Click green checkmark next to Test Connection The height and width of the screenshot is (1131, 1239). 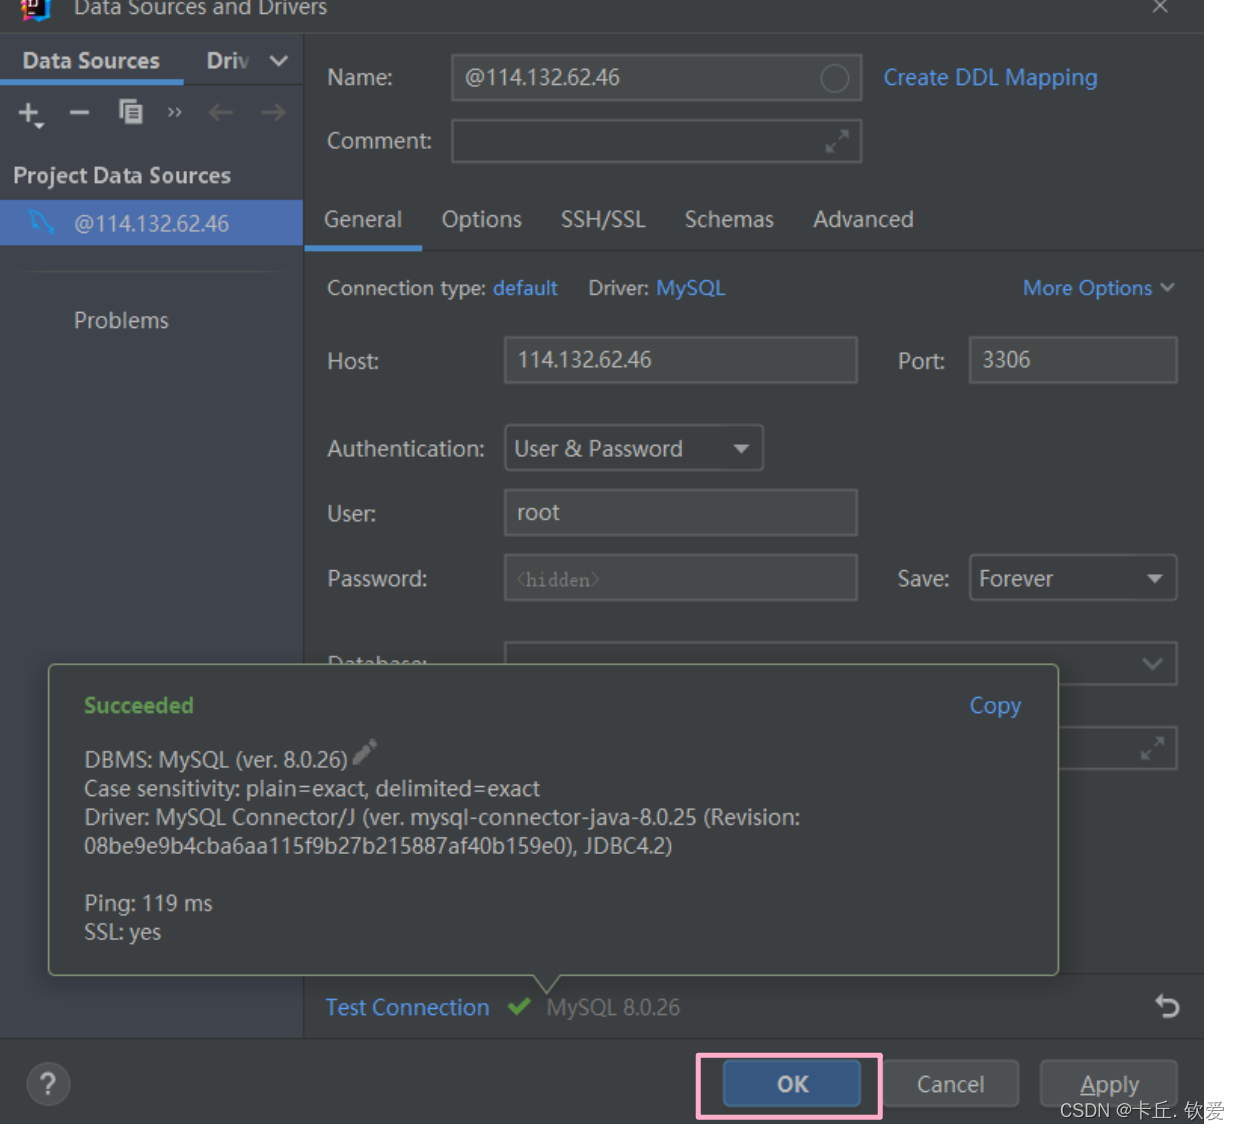pos(518,1006)
